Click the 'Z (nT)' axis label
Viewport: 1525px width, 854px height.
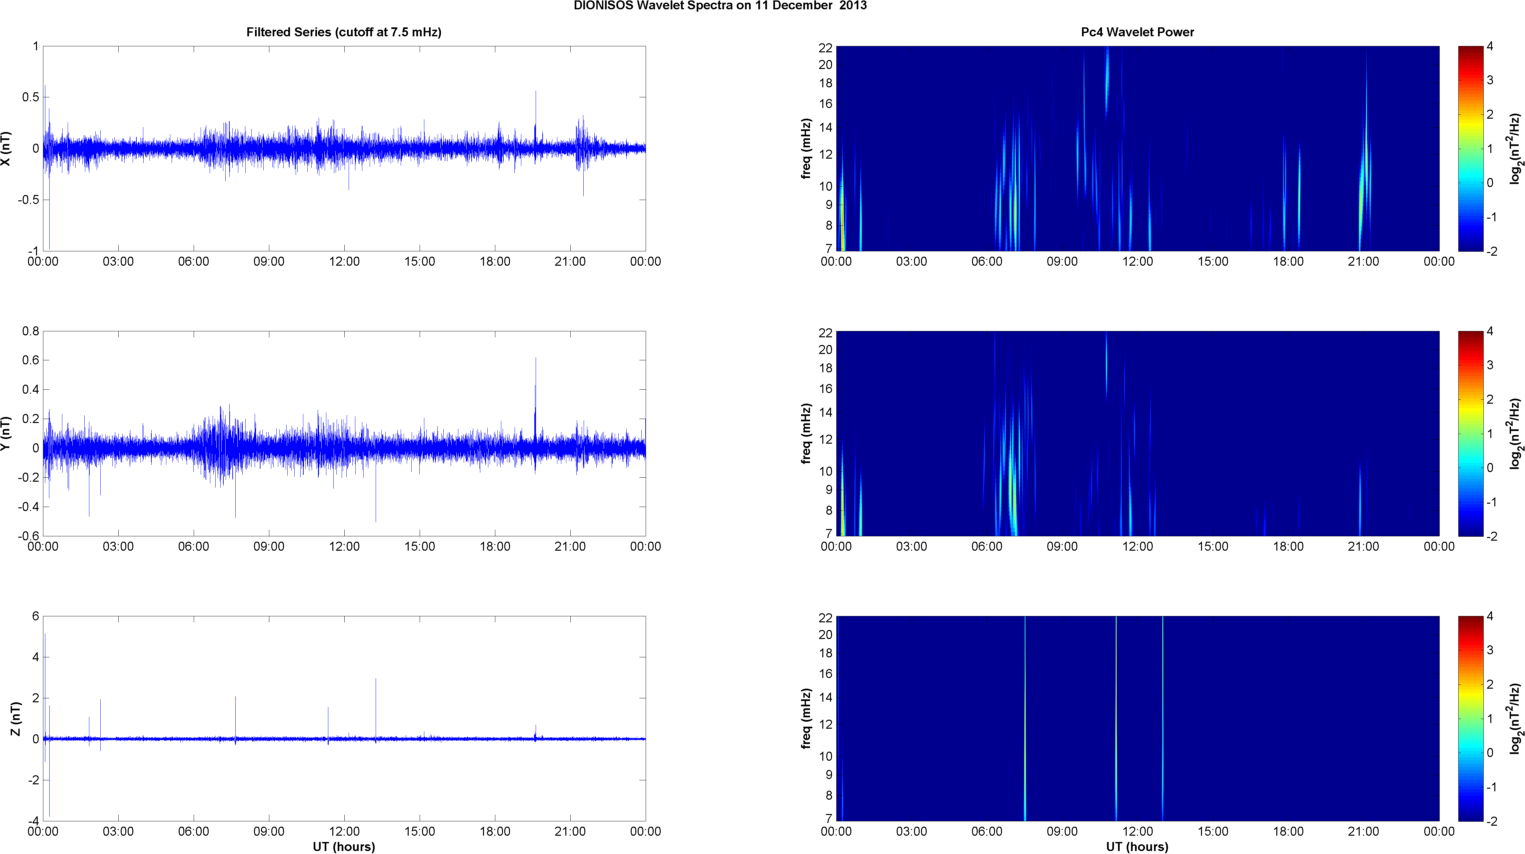(x=15, y=718)
